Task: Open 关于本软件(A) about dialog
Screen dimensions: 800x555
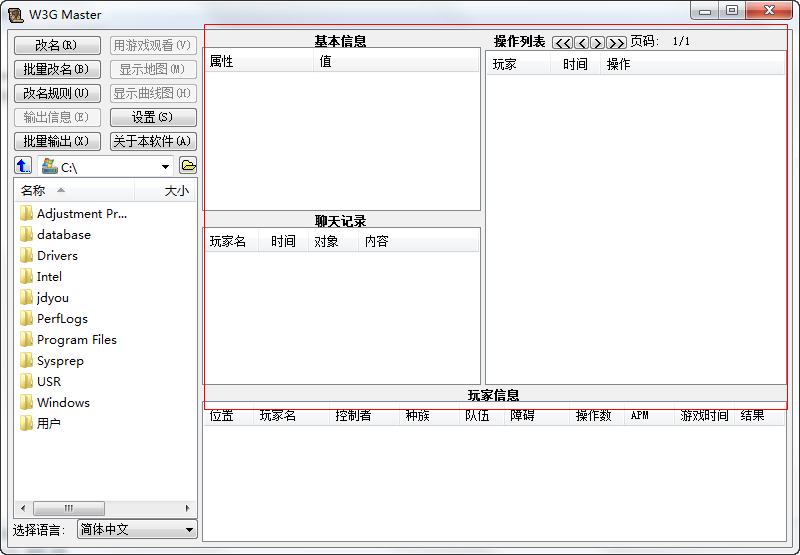Action: click(153, 141)
